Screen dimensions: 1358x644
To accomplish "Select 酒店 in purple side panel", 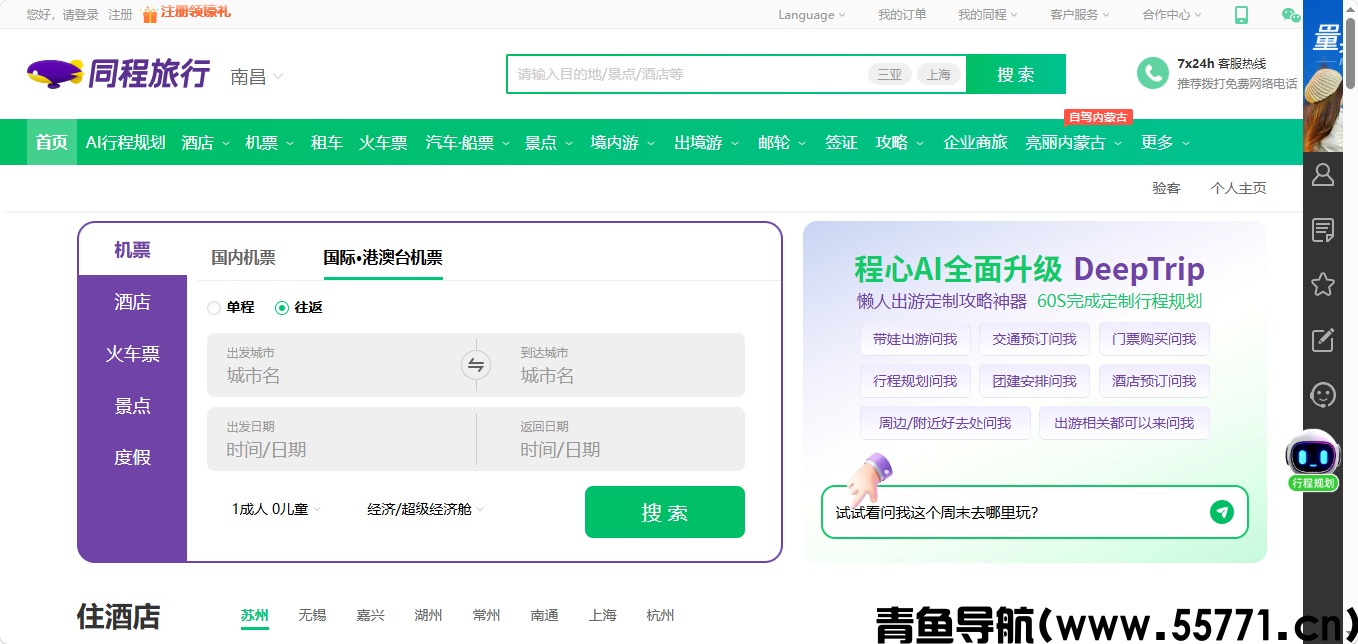I will point(132,302).
